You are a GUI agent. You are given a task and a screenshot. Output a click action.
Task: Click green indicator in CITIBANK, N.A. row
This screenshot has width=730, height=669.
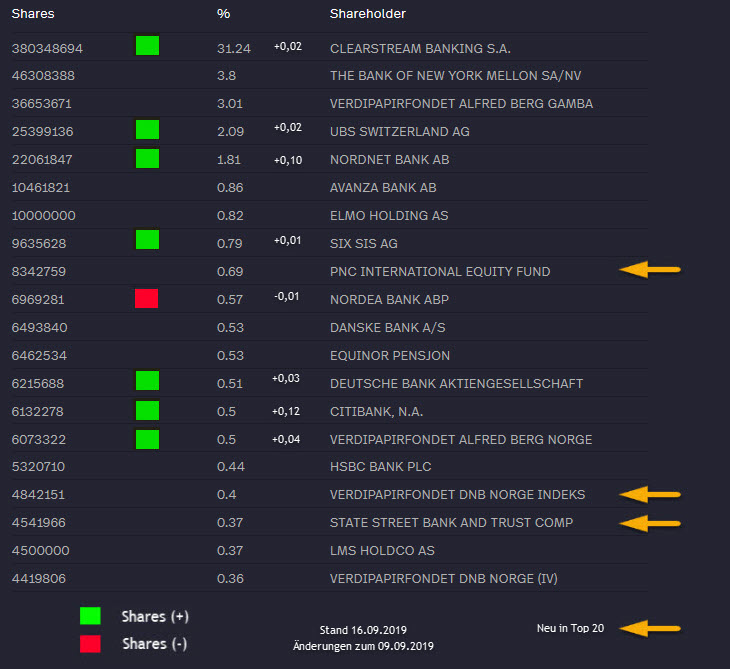pos(147,411)
